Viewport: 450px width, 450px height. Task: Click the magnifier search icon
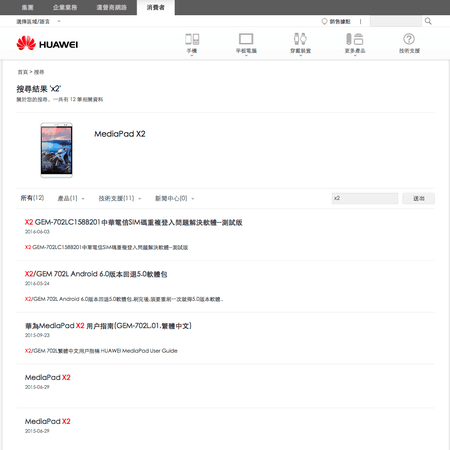coord(428,21)
